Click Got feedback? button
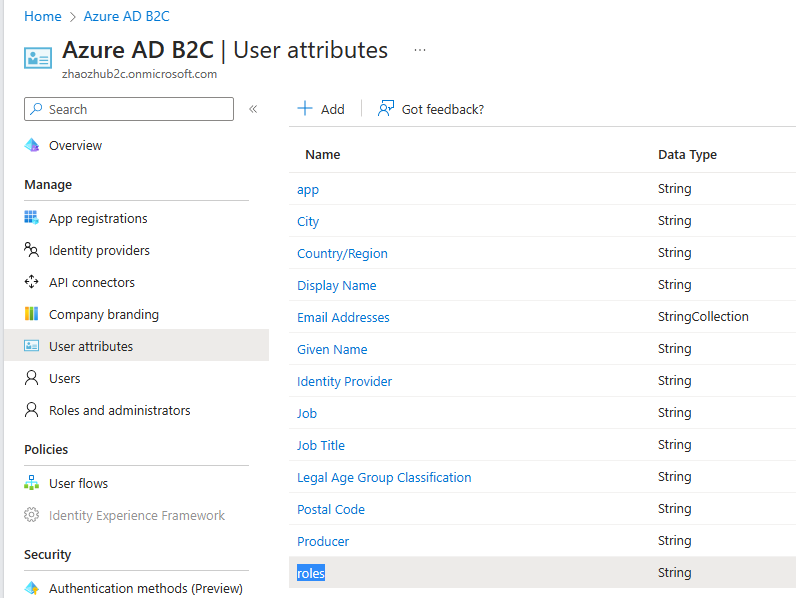 430,109
